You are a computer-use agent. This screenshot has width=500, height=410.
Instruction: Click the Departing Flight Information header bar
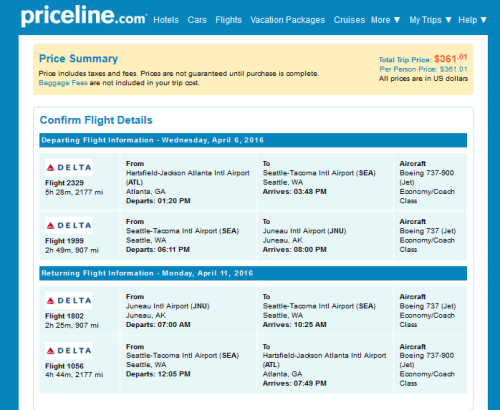click(x=253, y=140)
